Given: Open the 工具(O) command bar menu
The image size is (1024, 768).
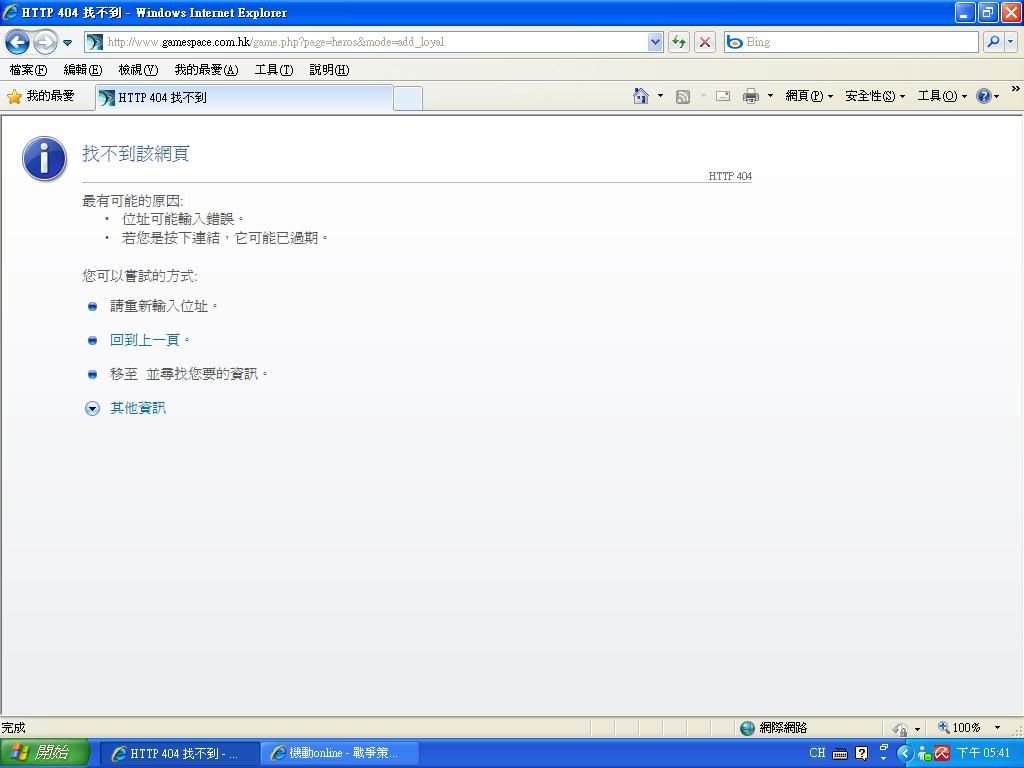Looking at the screenshot, I should click(x=942, y=97).
